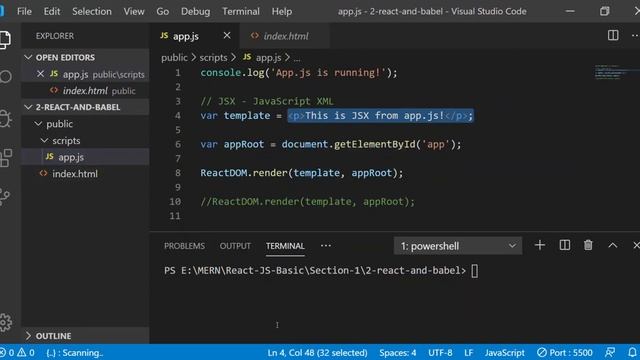640x360 pixels.
Task: Click 'scripts' in the breadcrumb path
Action: pos(213,58)
